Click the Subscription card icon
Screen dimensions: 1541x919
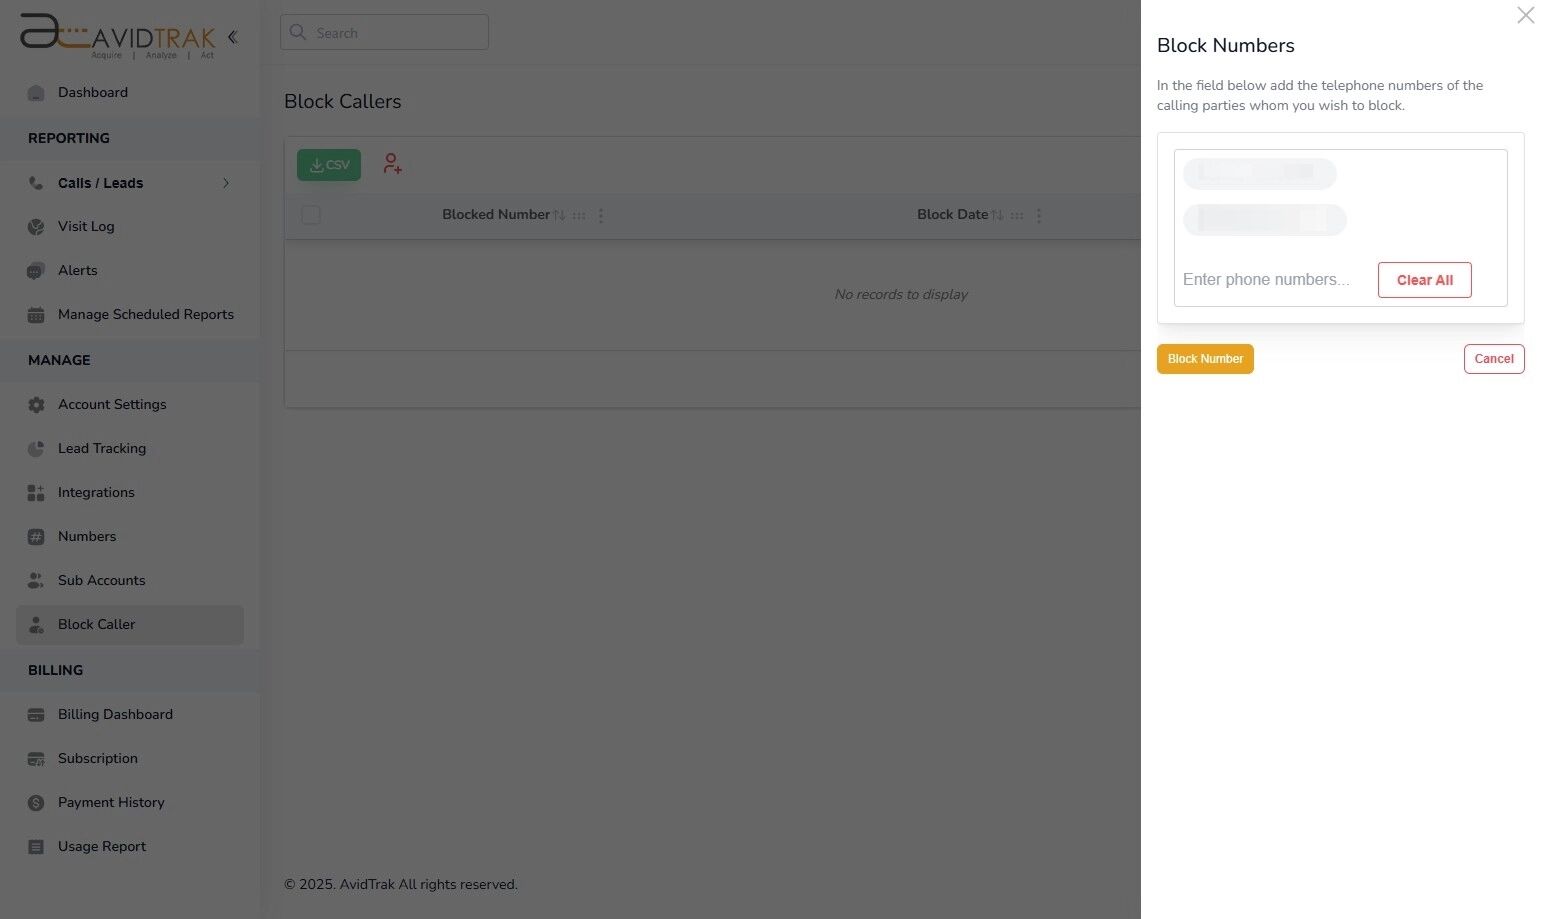pos(36,759)
